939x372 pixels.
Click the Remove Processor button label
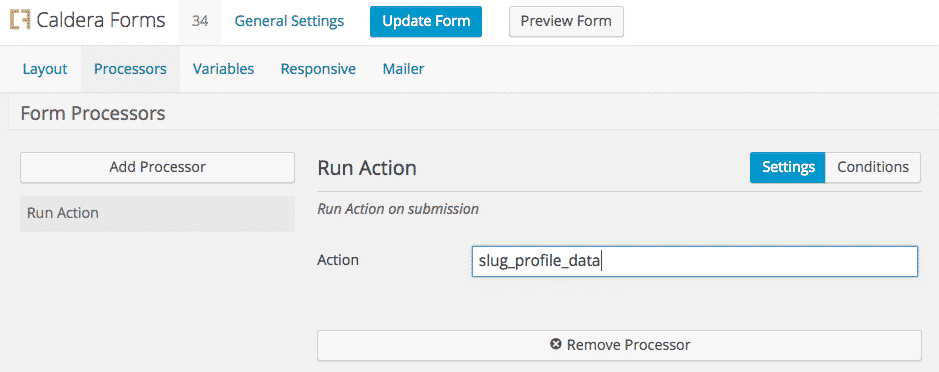629,345
